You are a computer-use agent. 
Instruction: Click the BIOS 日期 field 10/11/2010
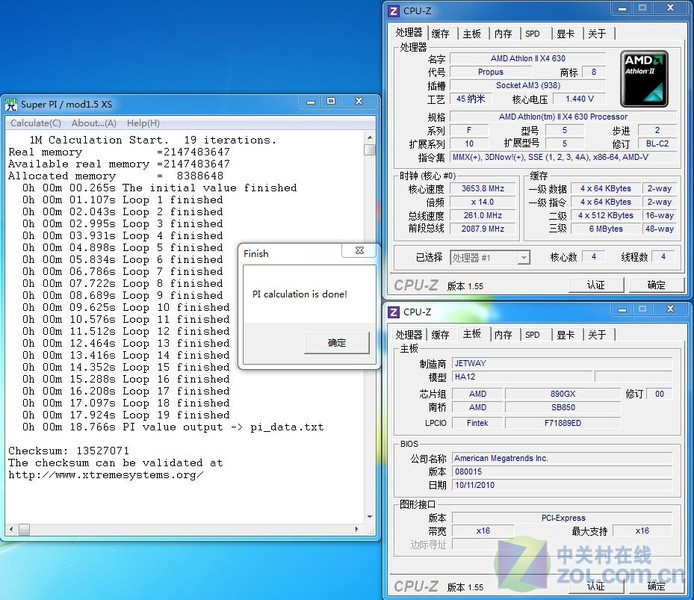tap(562, 485)
